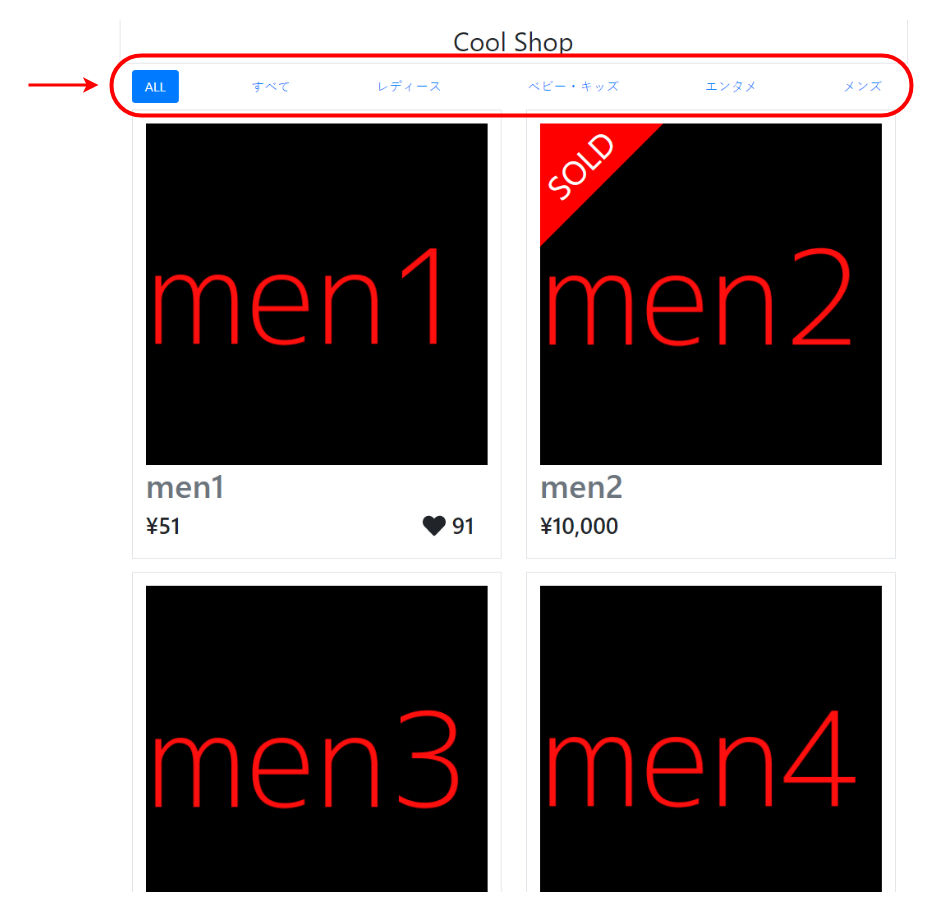This screenshot has width=934, height=913.
Task: Click the men2 product card footer
Action: (711, 511)
